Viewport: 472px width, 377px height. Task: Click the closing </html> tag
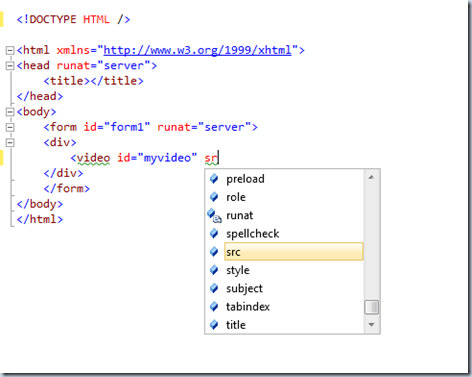coord(40,219)
